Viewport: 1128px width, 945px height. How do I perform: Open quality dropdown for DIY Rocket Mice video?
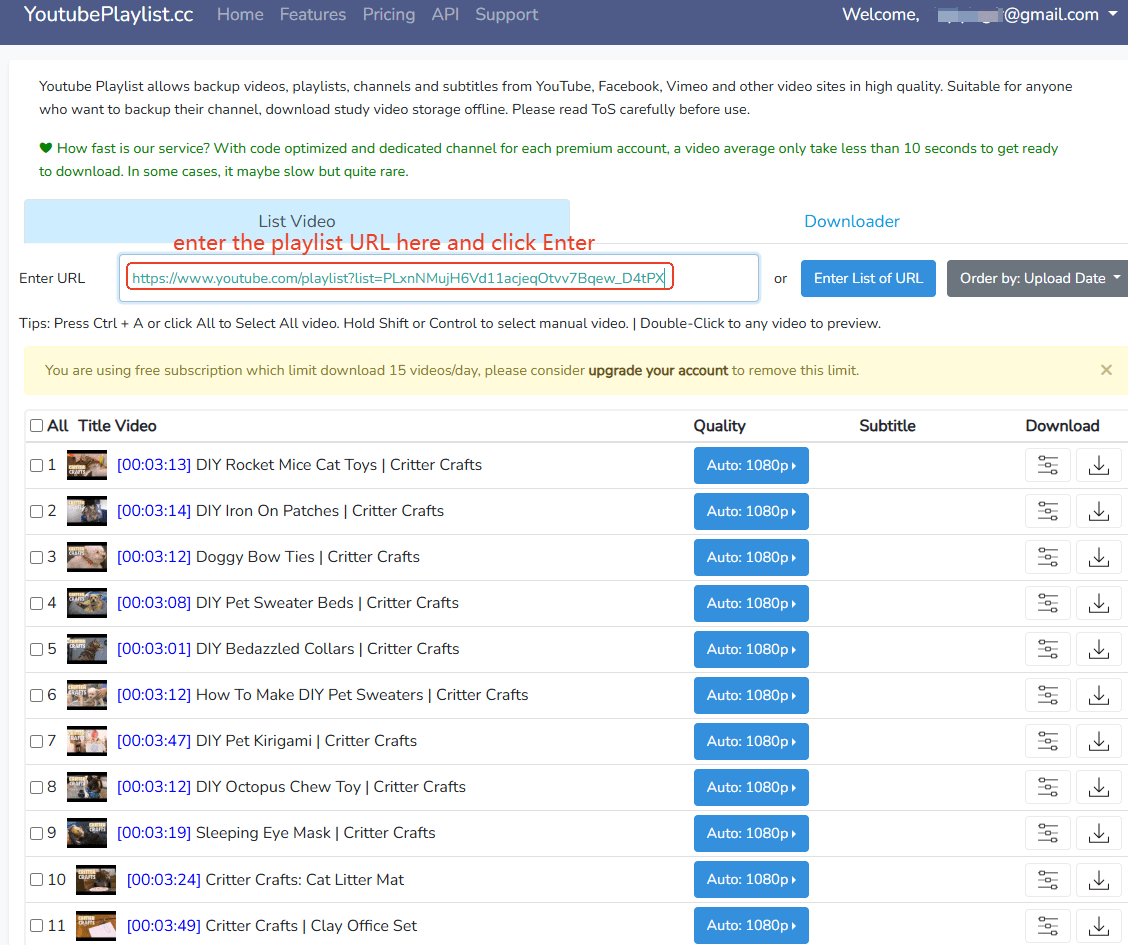click(x=751, y=465)
